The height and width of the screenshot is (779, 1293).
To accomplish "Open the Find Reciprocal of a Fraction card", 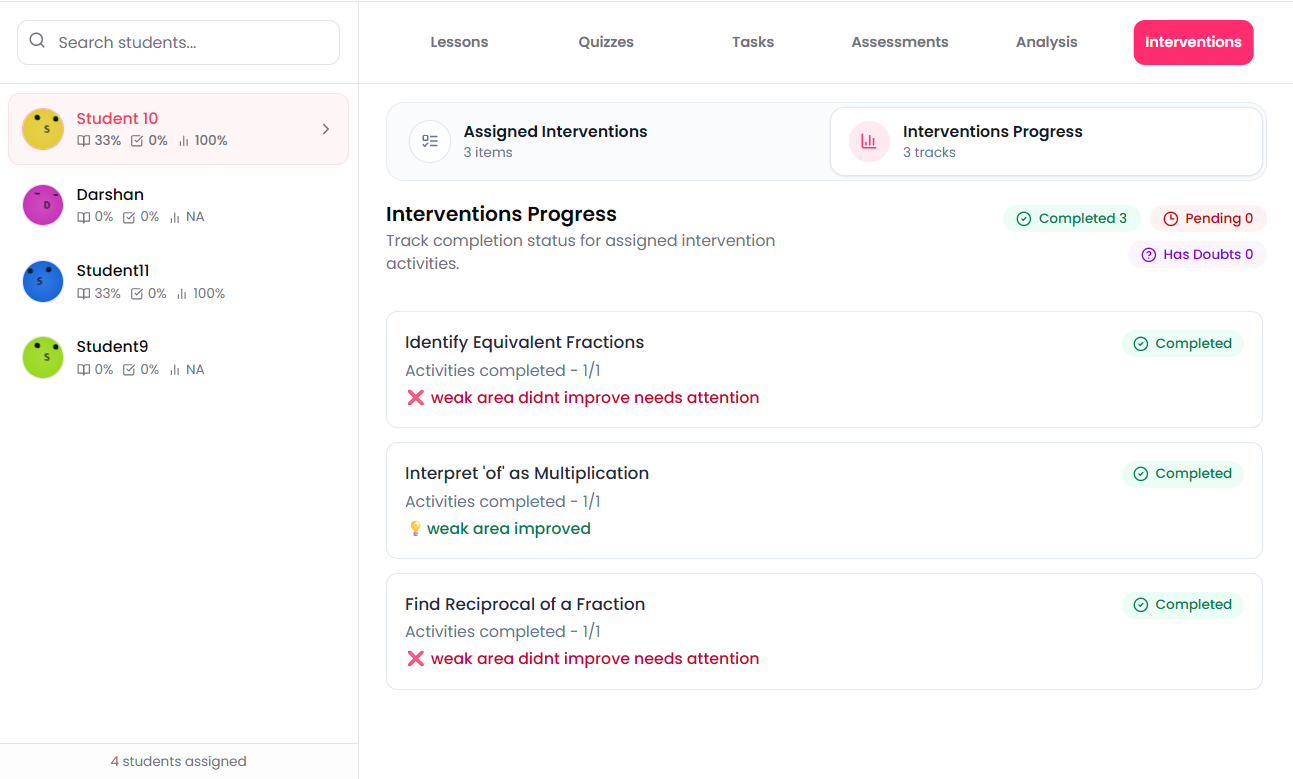I will 824,631.
